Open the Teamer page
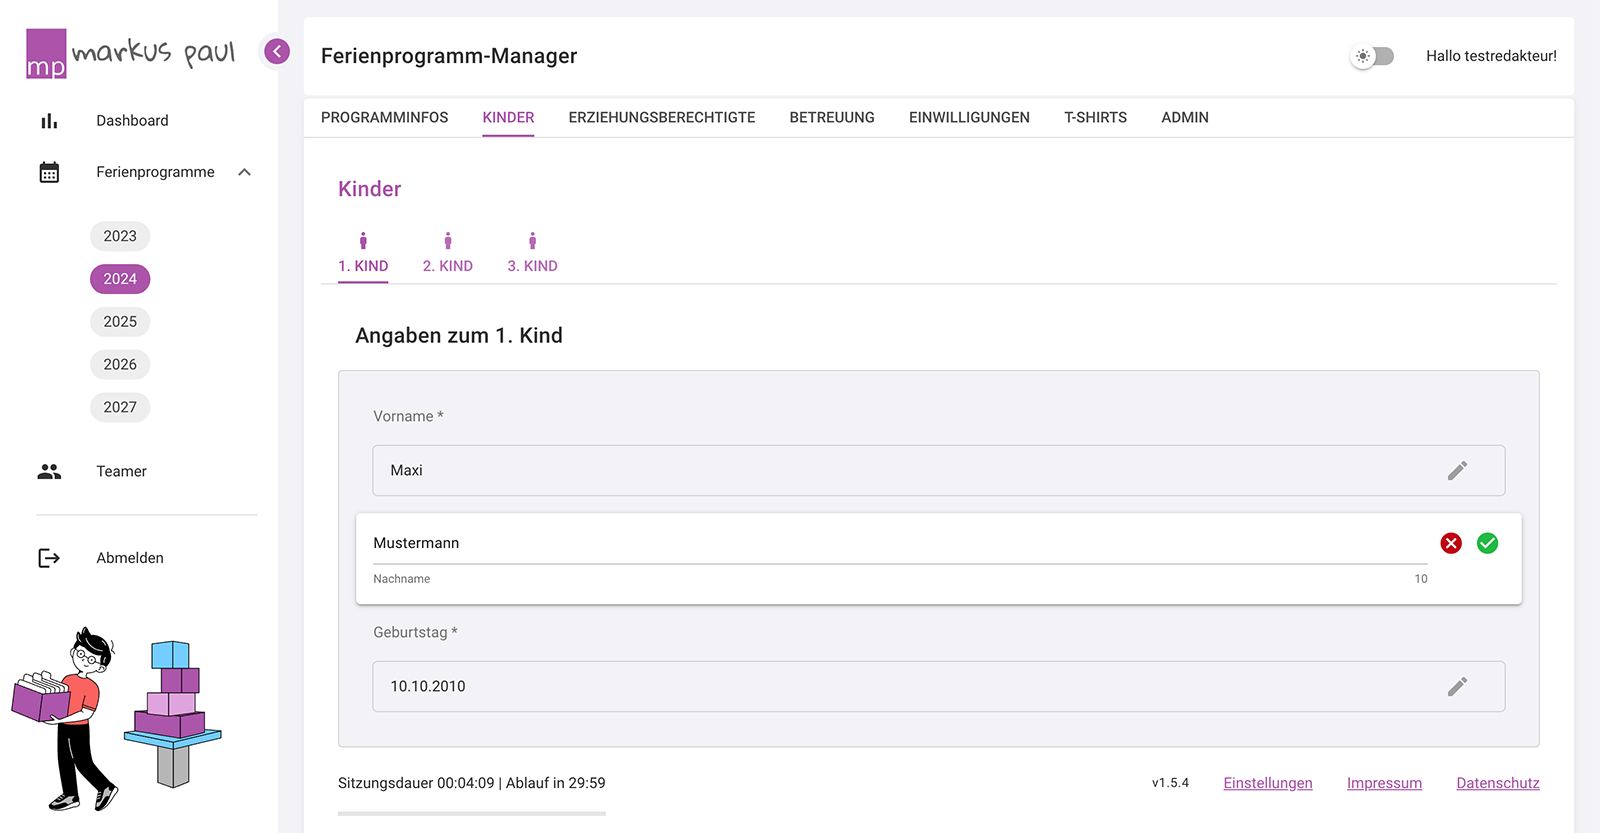Screen dimensions: 1600x833 (x=121, y=471)
